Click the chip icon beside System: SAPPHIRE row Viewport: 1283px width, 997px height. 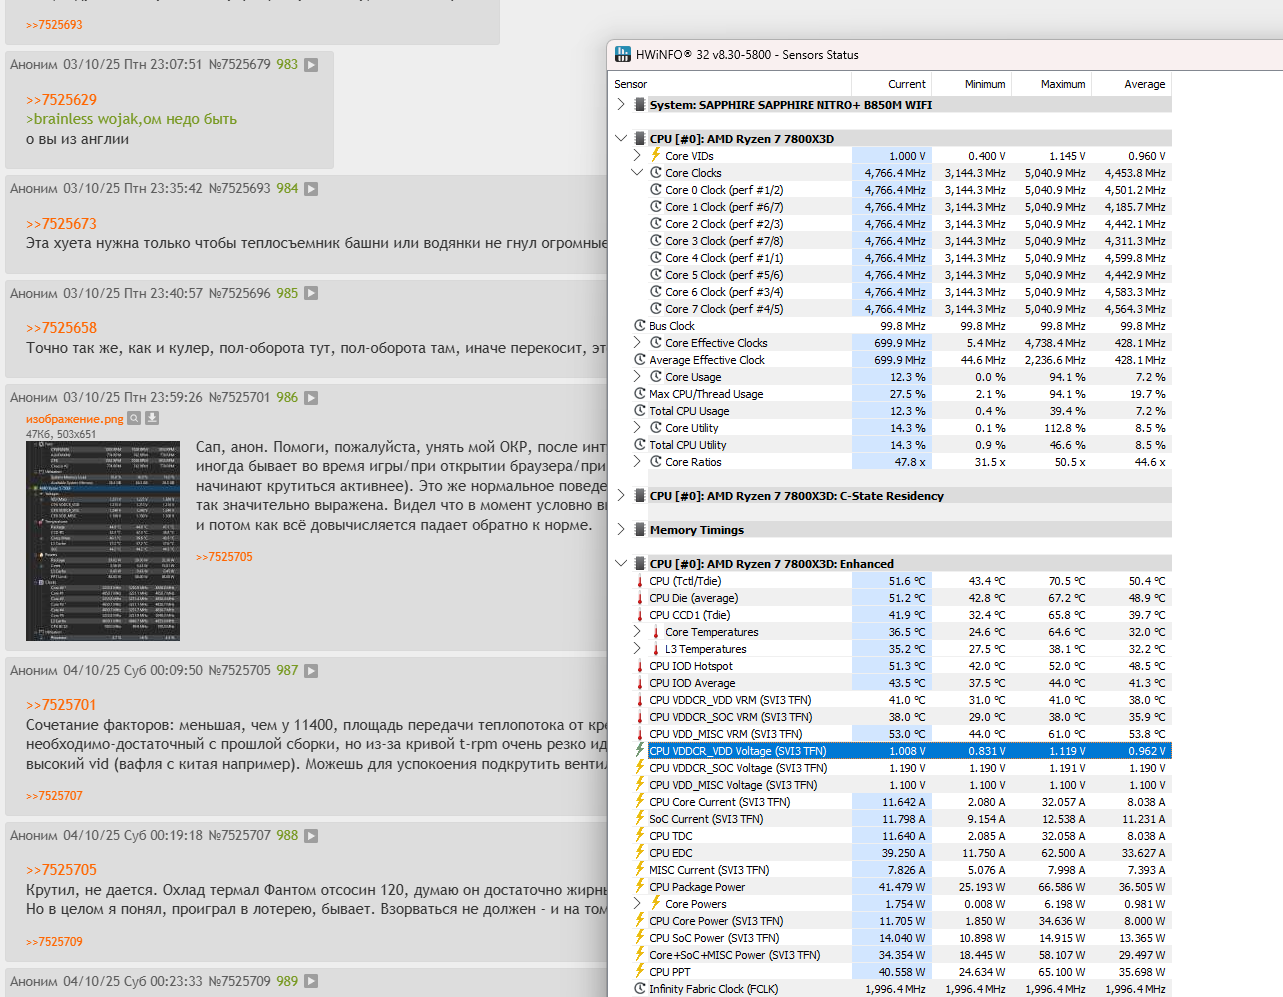(x=640, y=104)
